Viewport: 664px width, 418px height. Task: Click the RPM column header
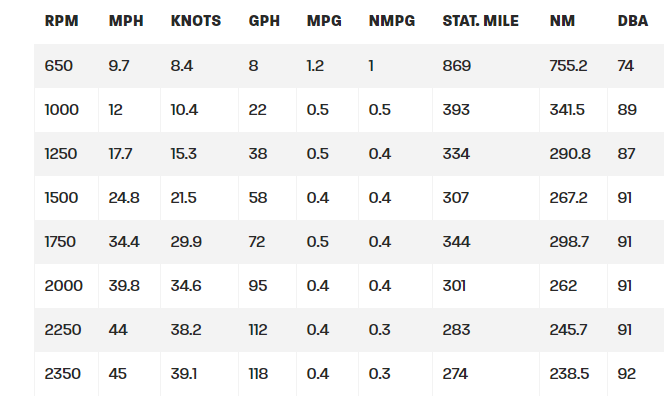pyautogui.click(x=60, y=21)
